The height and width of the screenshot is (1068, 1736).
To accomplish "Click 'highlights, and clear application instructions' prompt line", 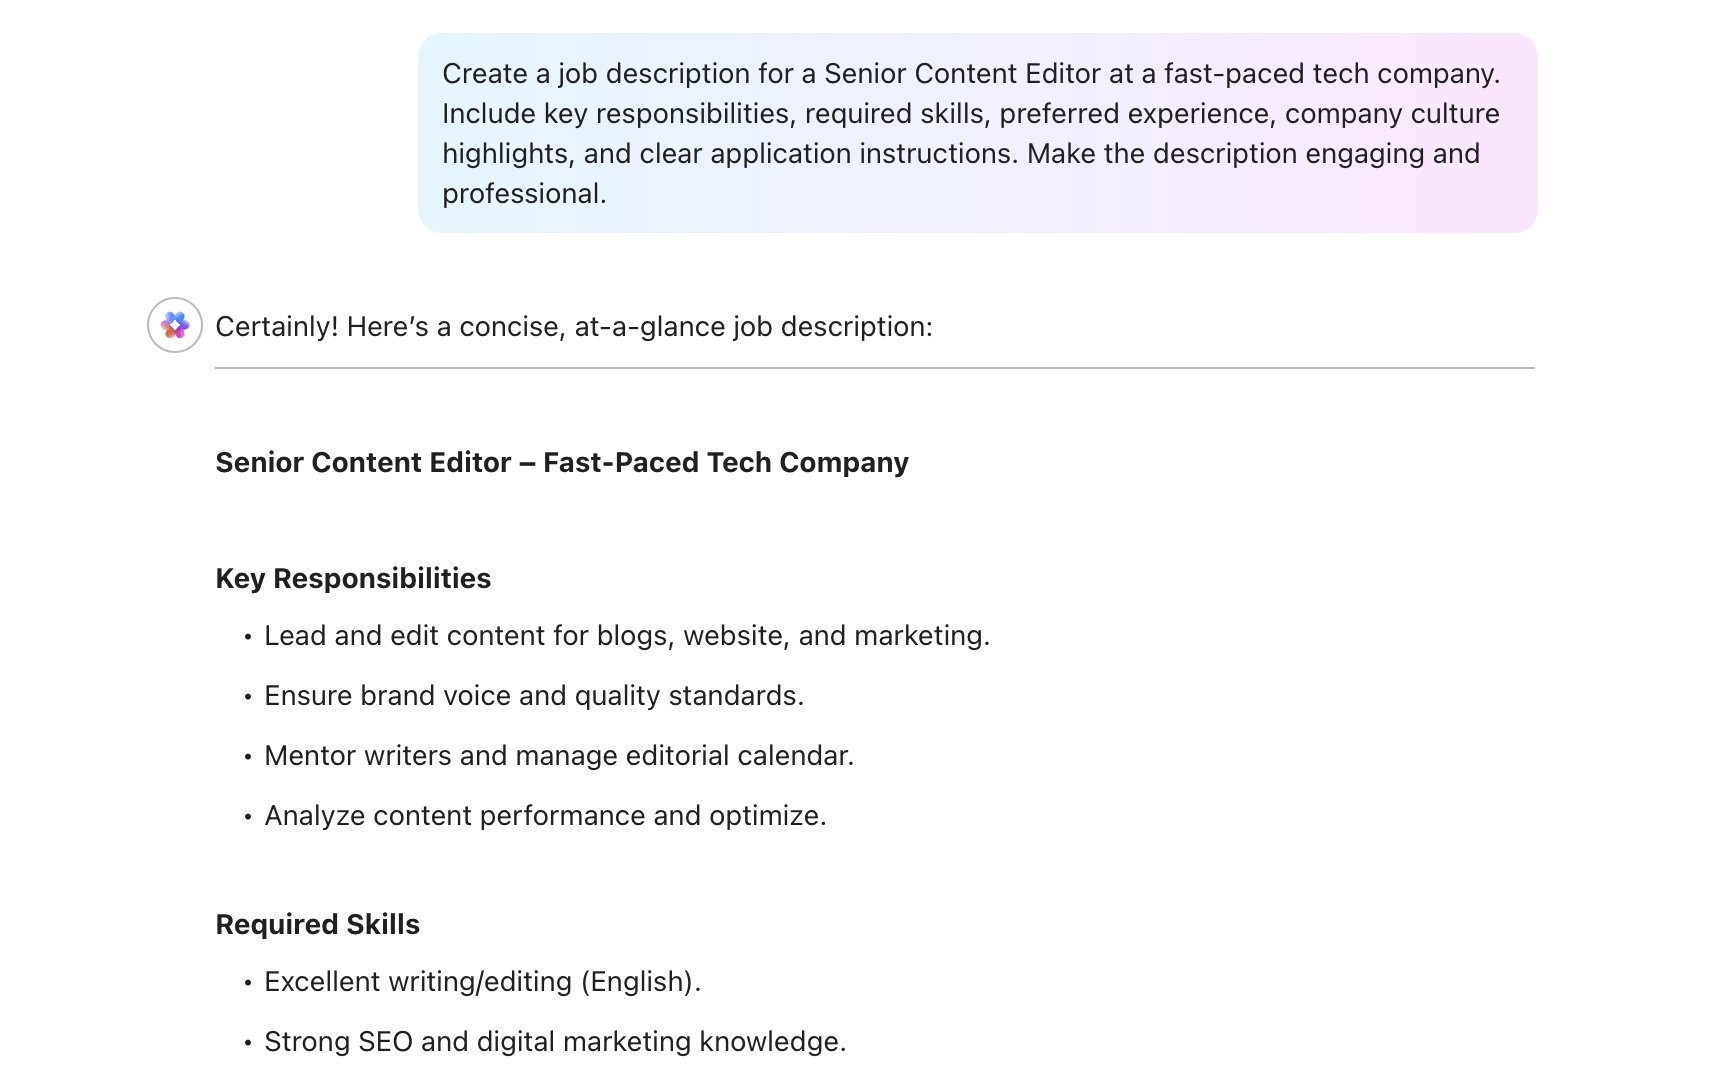I will (731, 154).
